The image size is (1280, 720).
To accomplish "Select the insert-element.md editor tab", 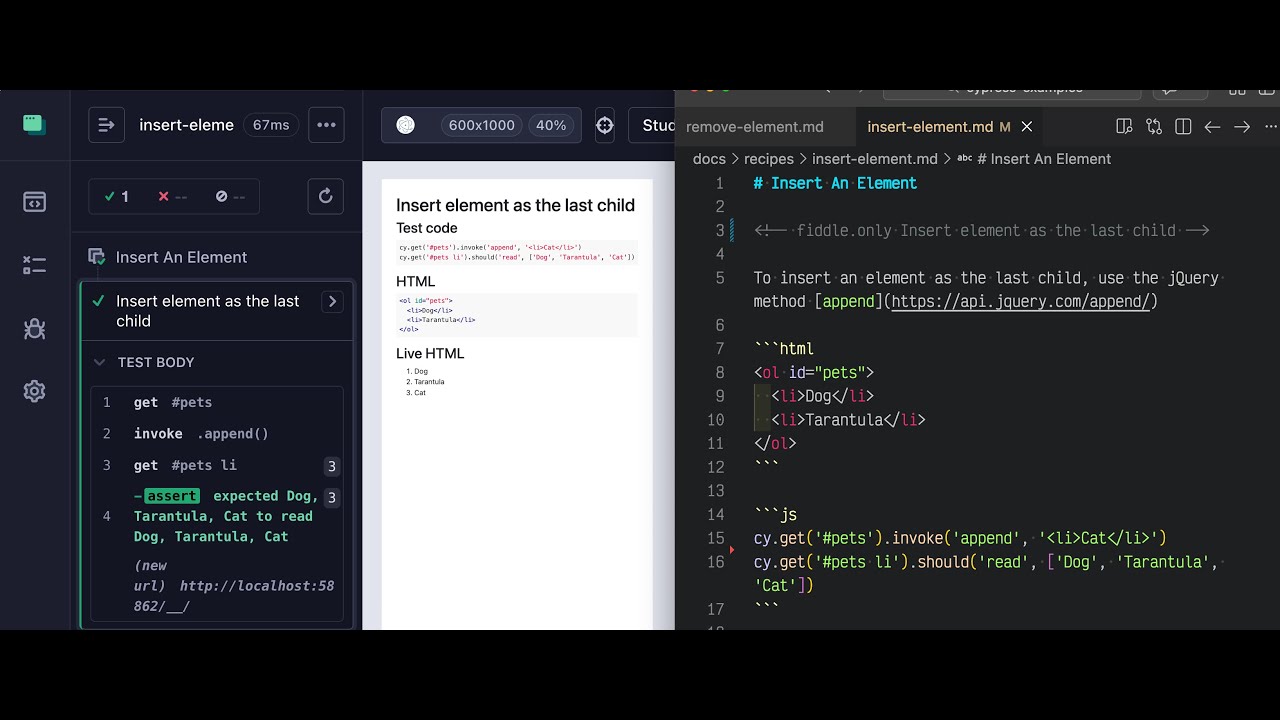I will [x=930, y=127].
